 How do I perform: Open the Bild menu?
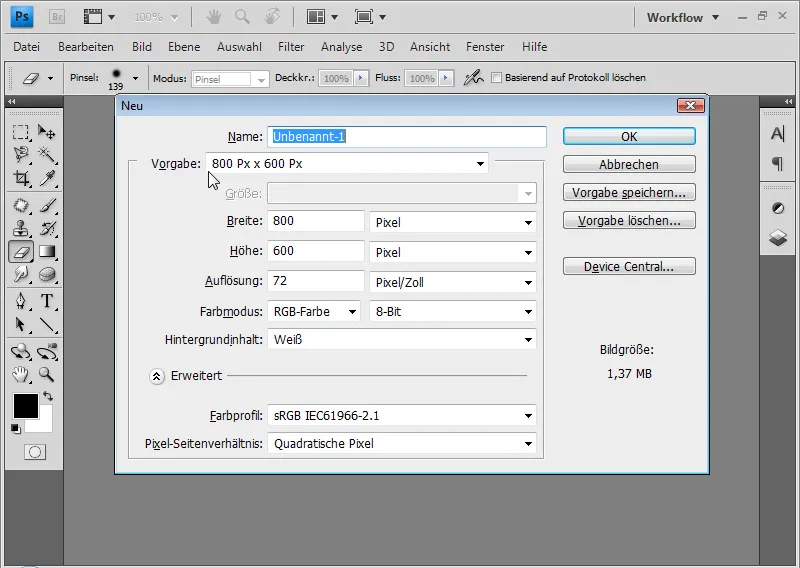point(142,47)
